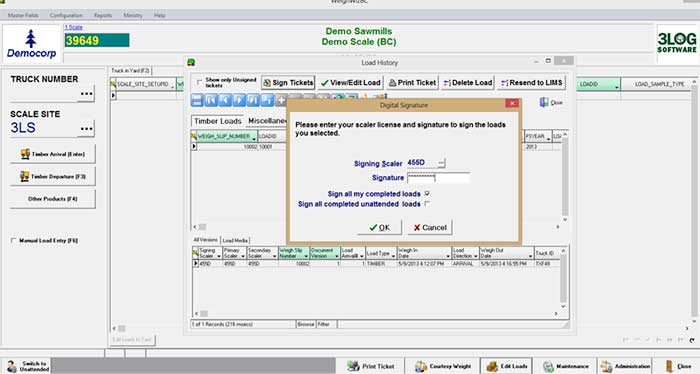700x374 pixels.
Task: Click the Other Products button
Action: tap(53, 199)
